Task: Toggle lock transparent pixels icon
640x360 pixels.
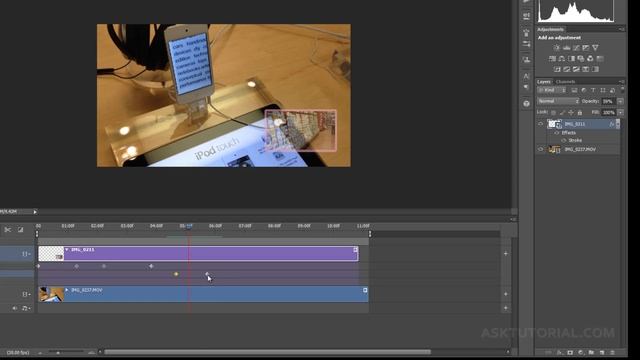Action: point(553,112)
